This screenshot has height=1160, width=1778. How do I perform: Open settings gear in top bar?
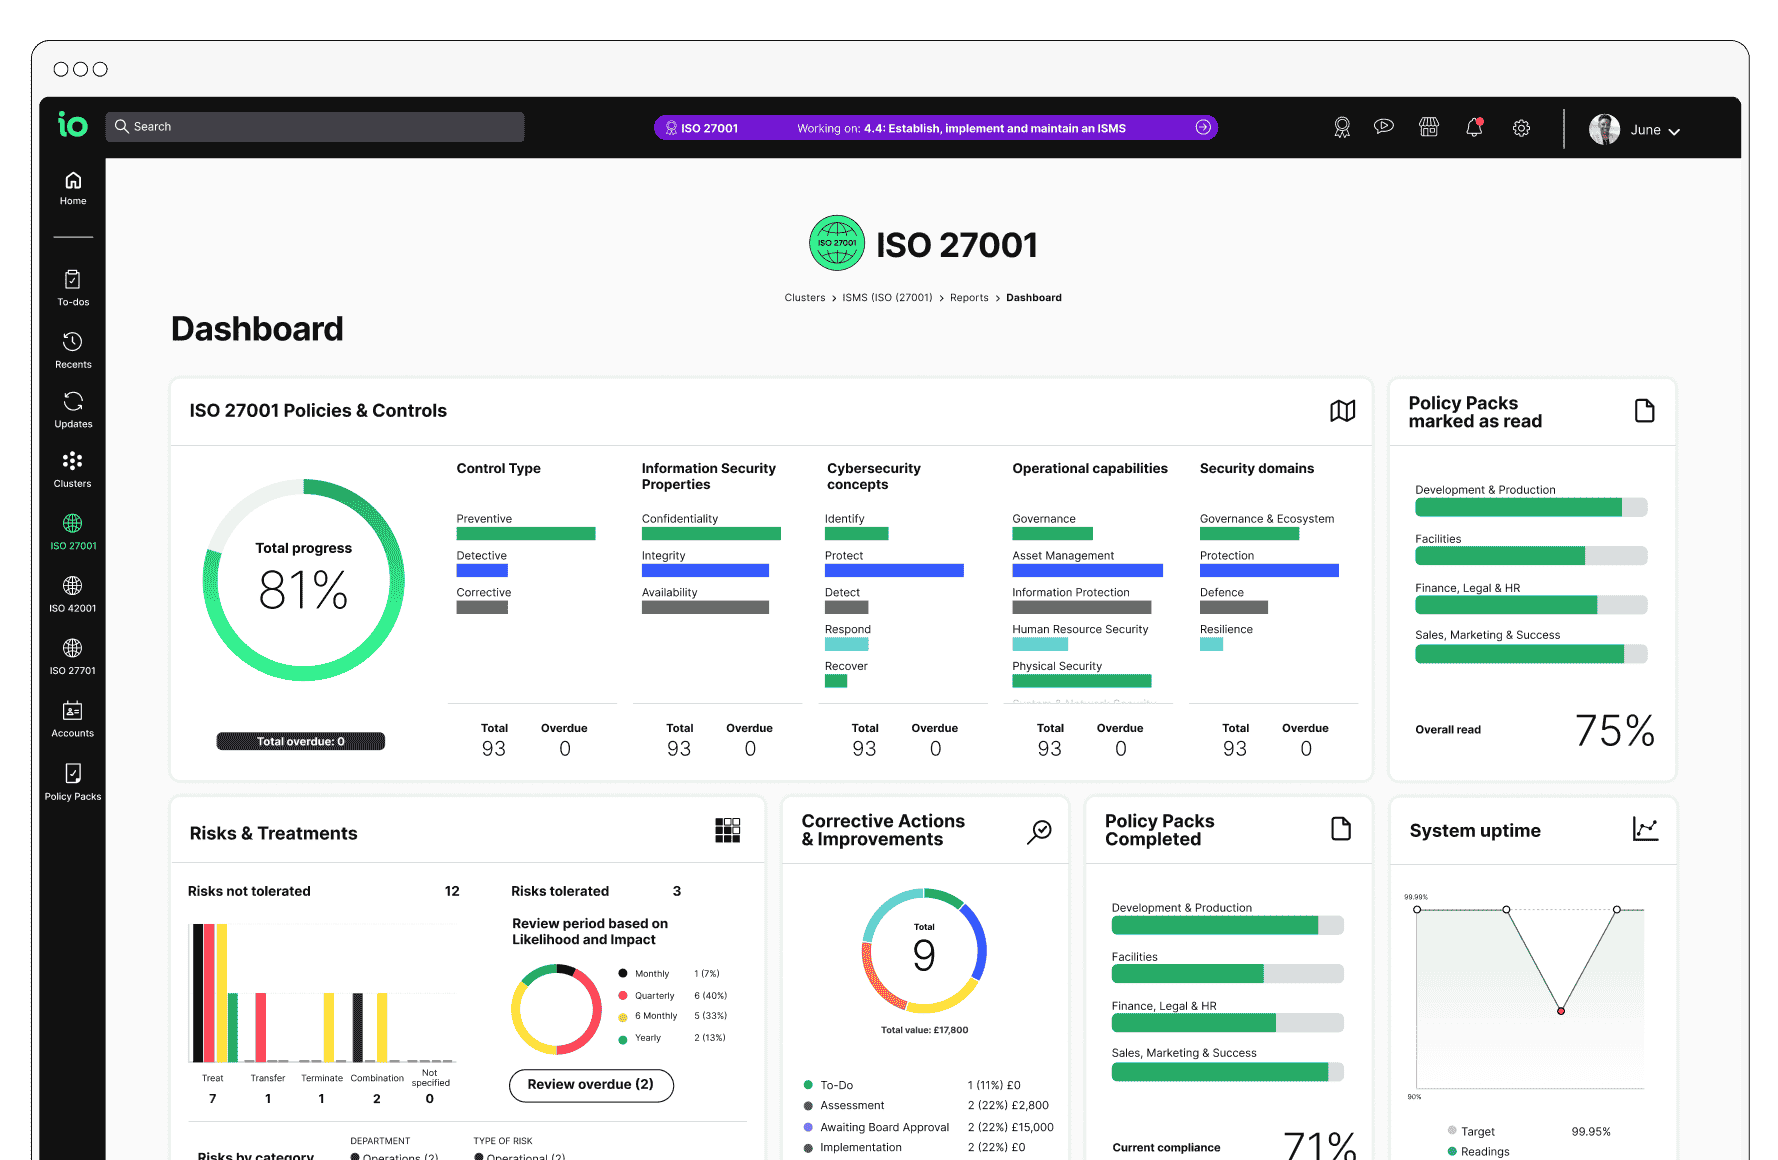[x=1521, y=128]
